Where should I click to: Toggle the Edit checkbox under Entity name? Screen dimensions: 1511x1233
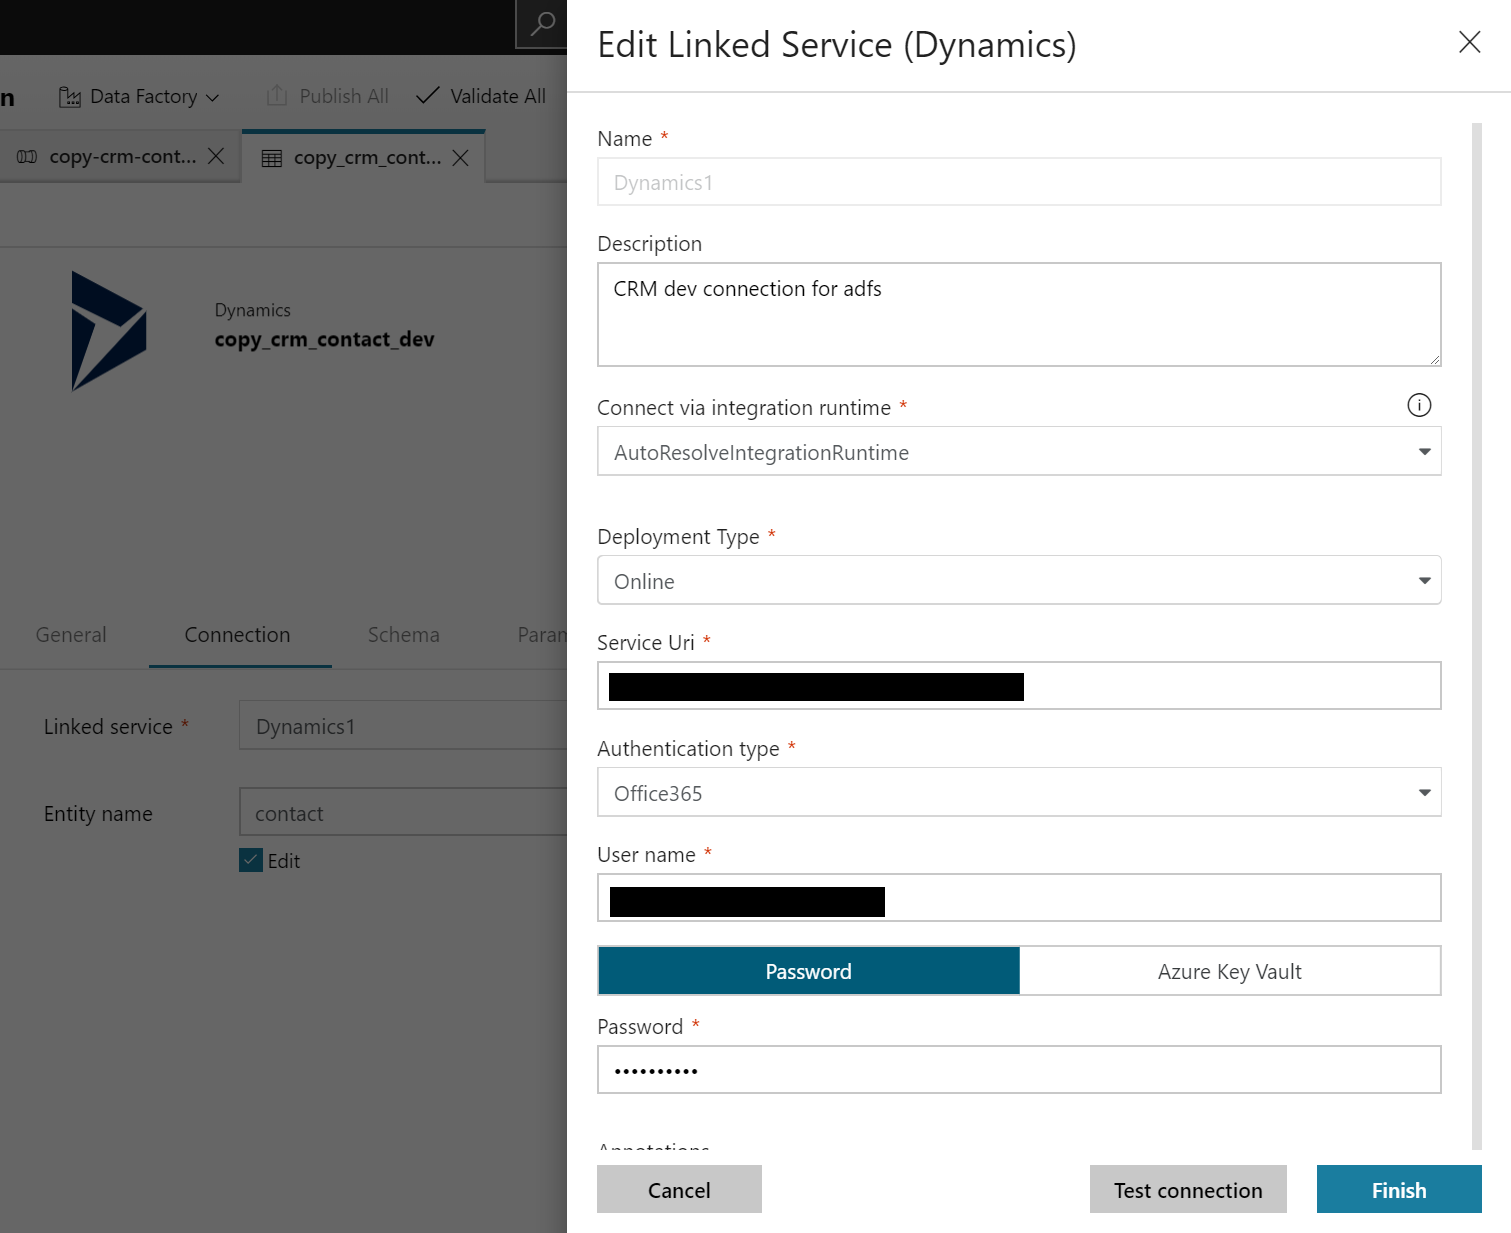pyautogui.click(x=251, y=860)
